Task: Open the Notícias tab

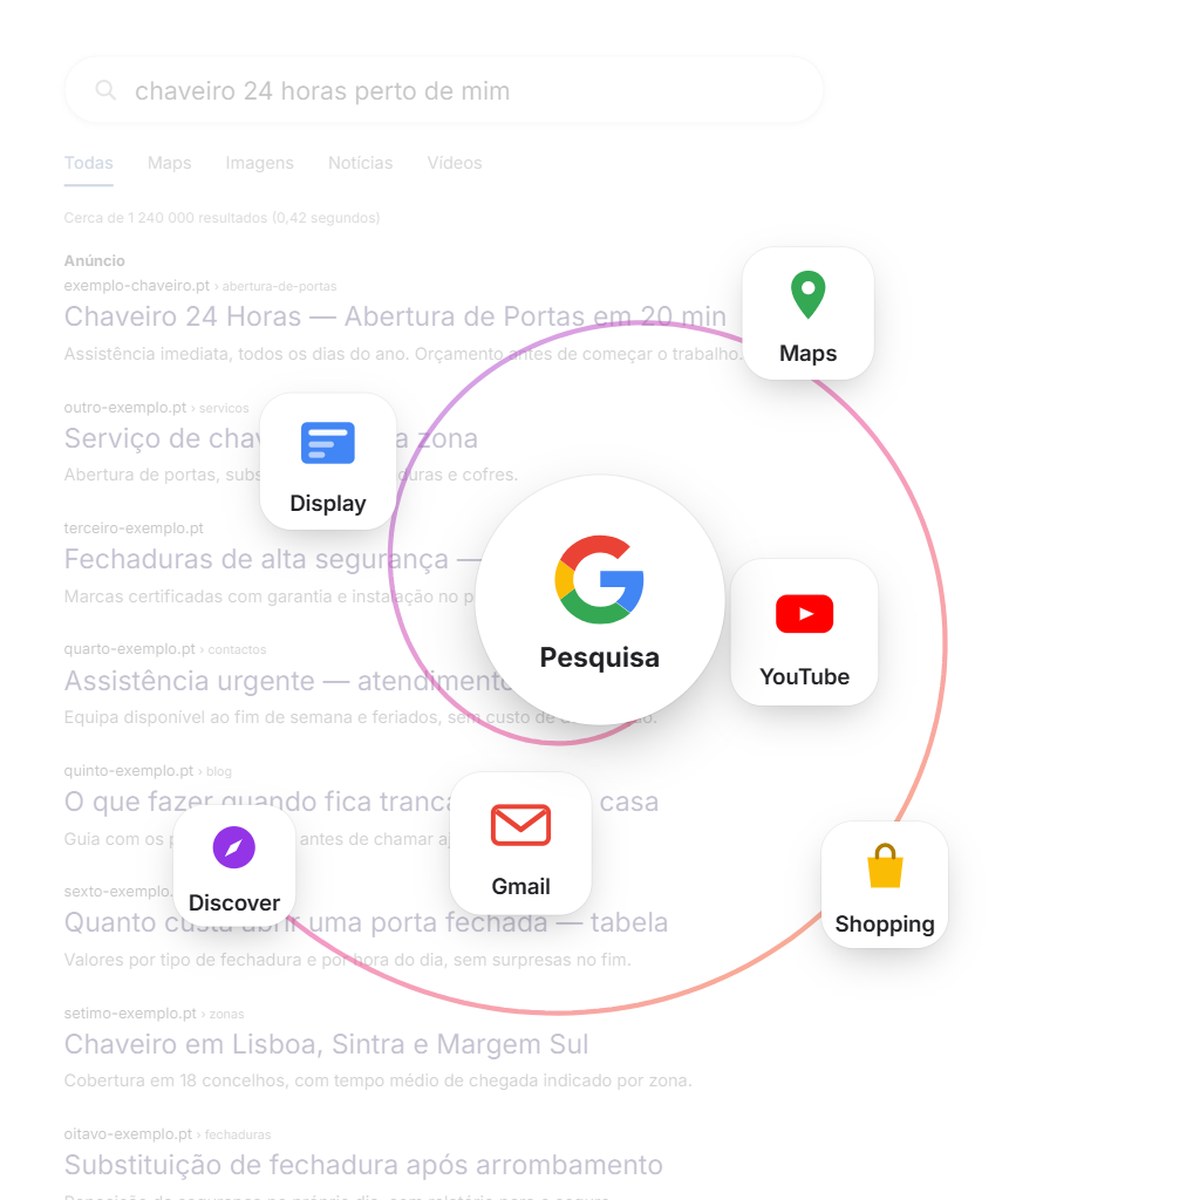Action: coord(360,163)
